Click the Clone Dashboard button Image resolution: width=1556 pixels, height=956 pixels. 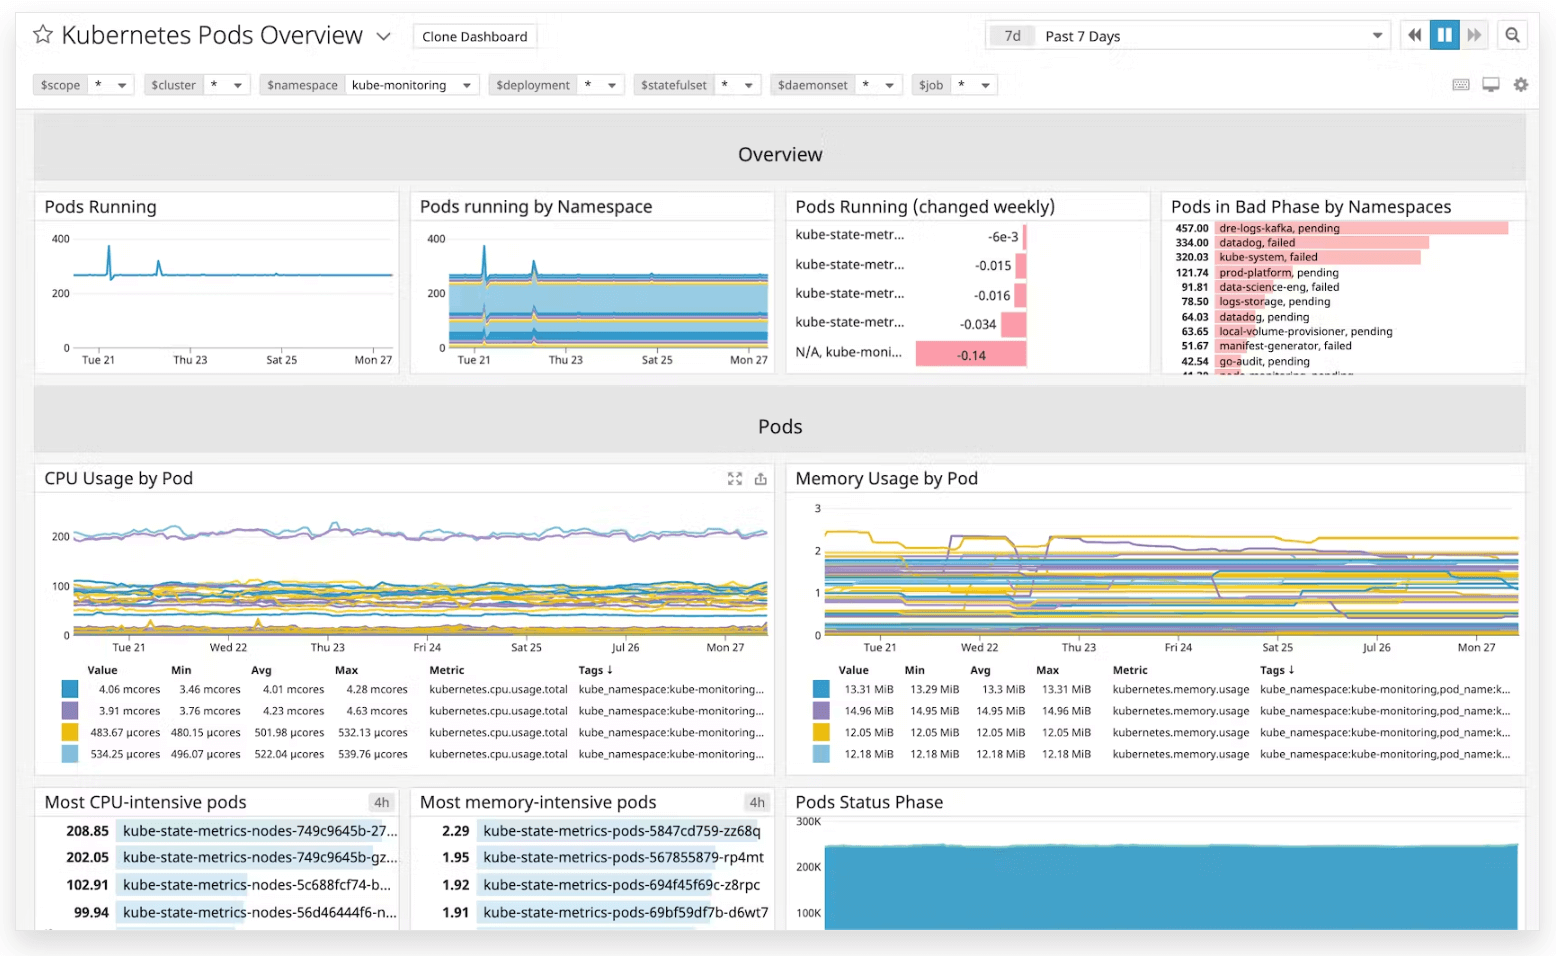(x=474, y=37)
